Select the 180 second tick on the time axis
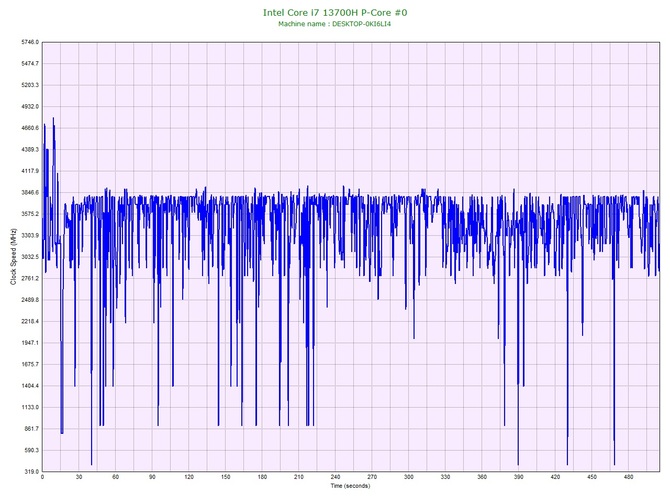This screenshot has width=670, height=503. (x=262, y=478)
